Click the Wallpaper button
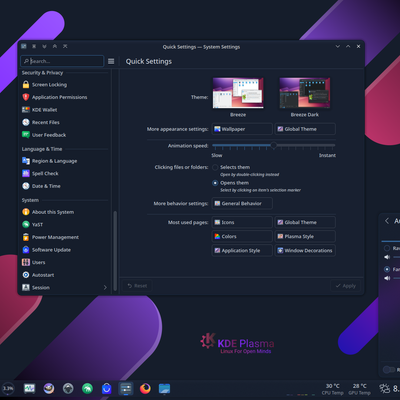Image resolution: width=400 pixels, height=400 pixels. pos(242,129)
